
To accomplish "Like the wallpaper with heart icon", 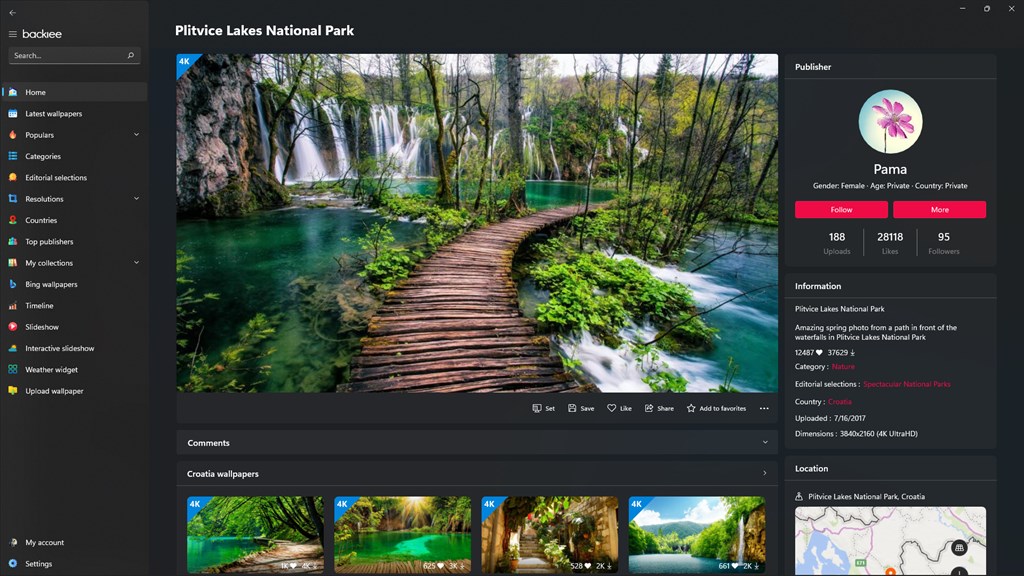I will click(x=611, y=408).
